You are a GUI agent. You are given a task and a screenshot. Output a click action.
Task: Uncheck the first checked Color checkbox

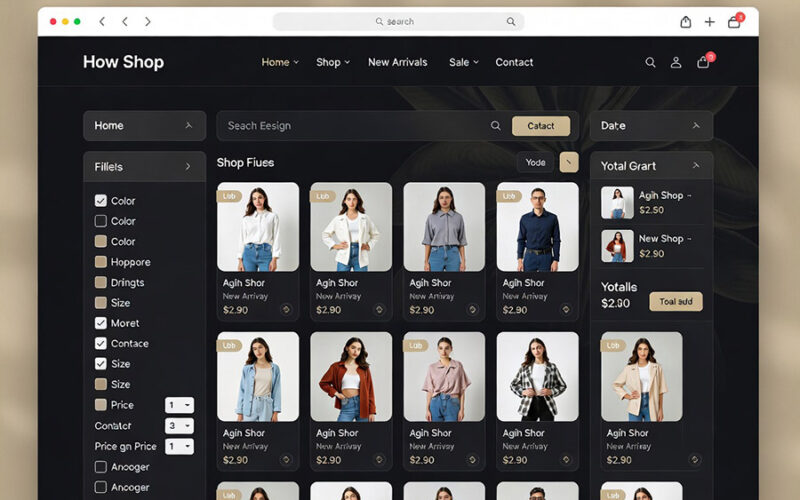click(101, 201)
